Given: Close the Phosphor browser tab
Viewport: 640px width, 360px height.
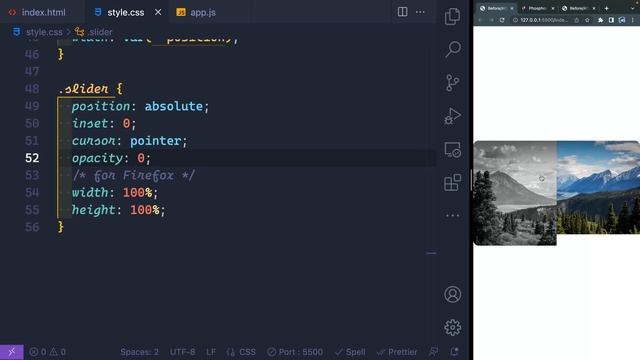Looking at the screenshot, I should pos(553,8).
